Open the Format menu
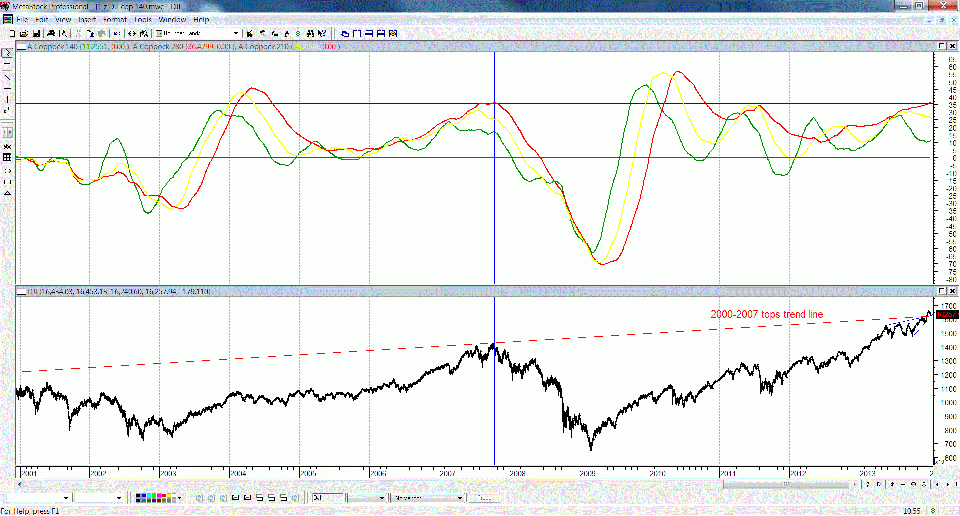Image resolution: width=960 pixels, height=516 pixels. tap(114, 20)
